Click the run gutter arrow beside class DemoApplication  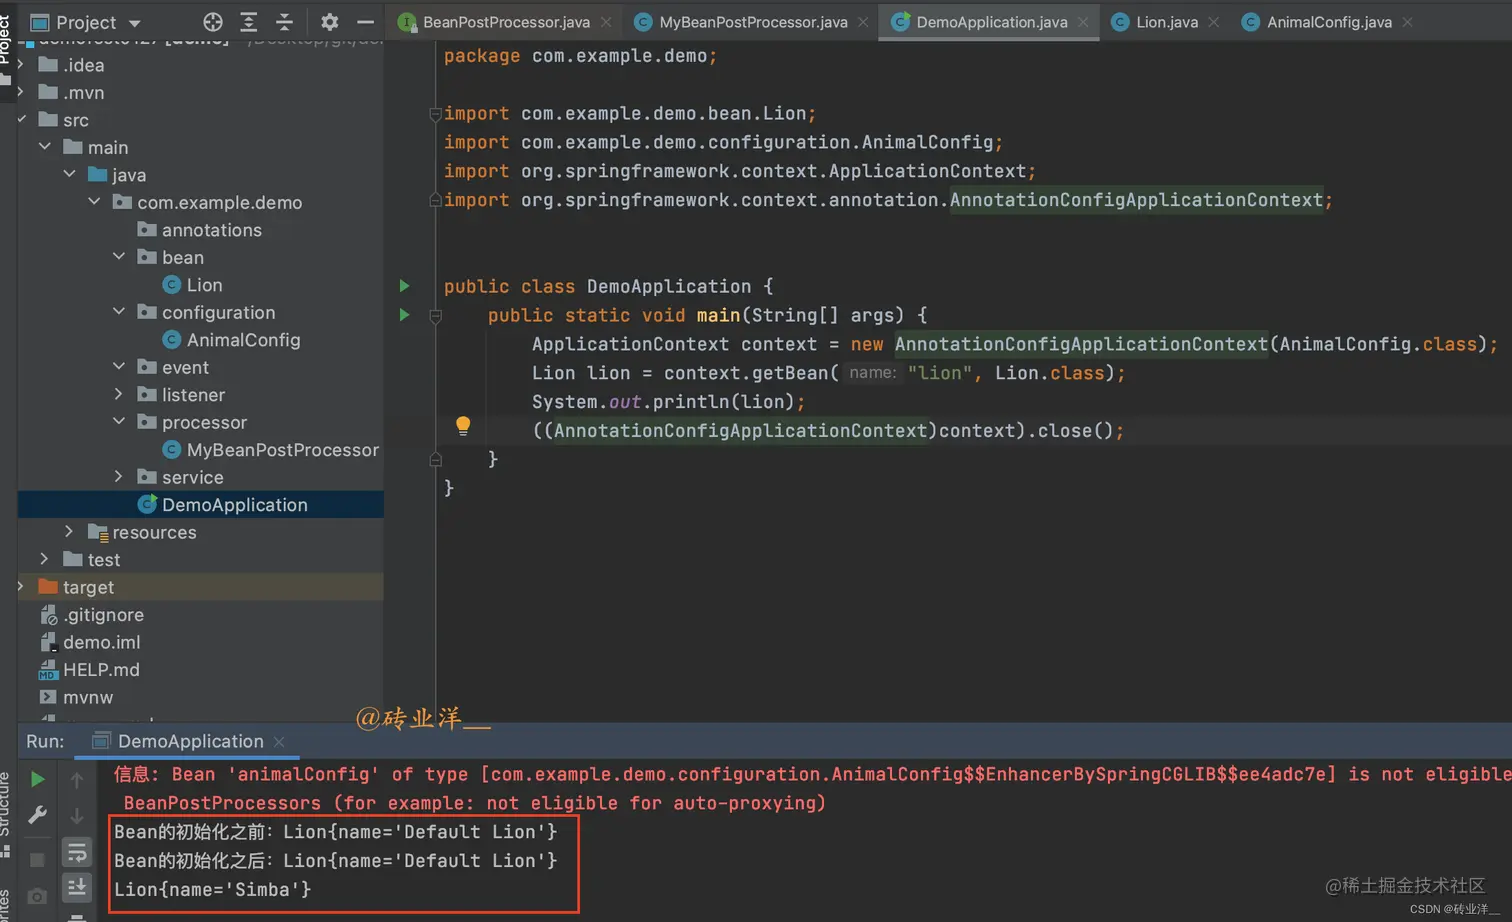click(404, 286)
